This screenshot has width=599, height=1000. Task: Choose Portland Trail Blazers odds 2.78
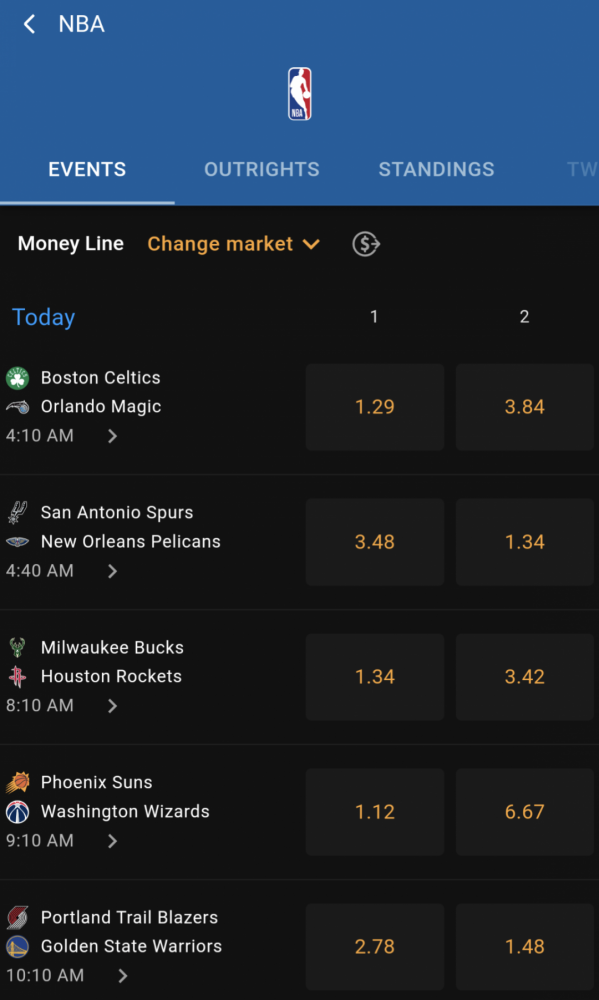375,946
